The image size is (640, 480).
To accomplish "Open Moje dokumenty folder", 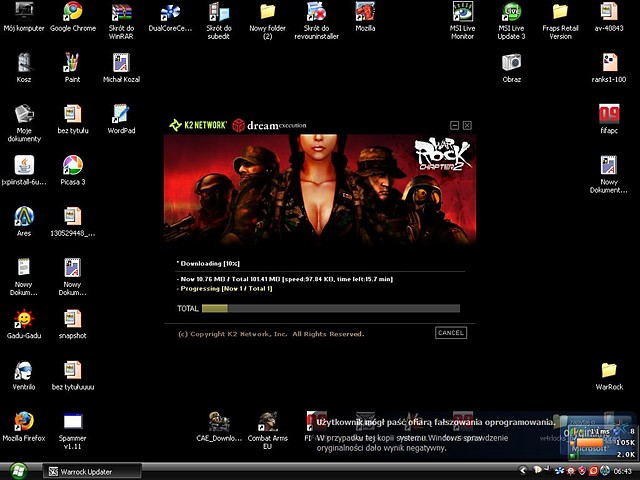I will pyautogui.click(x=24, y=123).
